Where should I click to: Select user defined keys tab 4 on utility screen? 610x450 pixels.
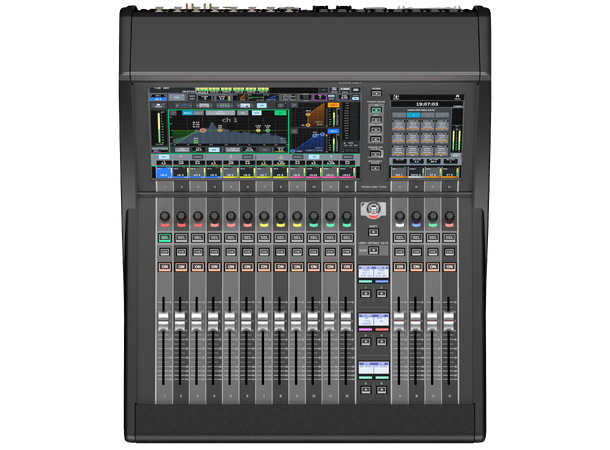[x=442, y=115]
